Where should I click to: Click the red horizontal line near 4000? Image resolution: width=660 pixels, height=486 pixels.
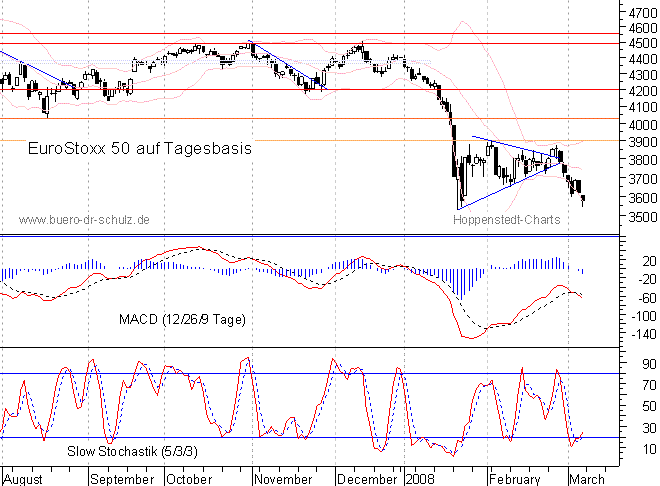[x=200, y=119]
